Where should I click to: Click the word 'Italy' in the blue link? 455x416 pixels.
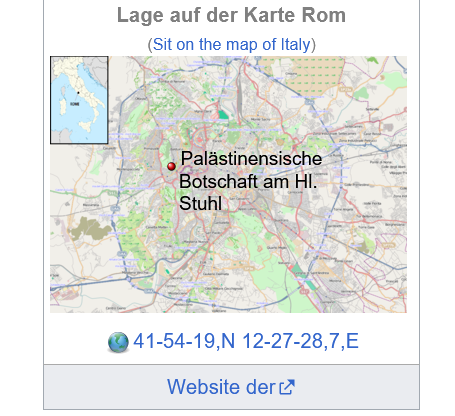[296, 44]
